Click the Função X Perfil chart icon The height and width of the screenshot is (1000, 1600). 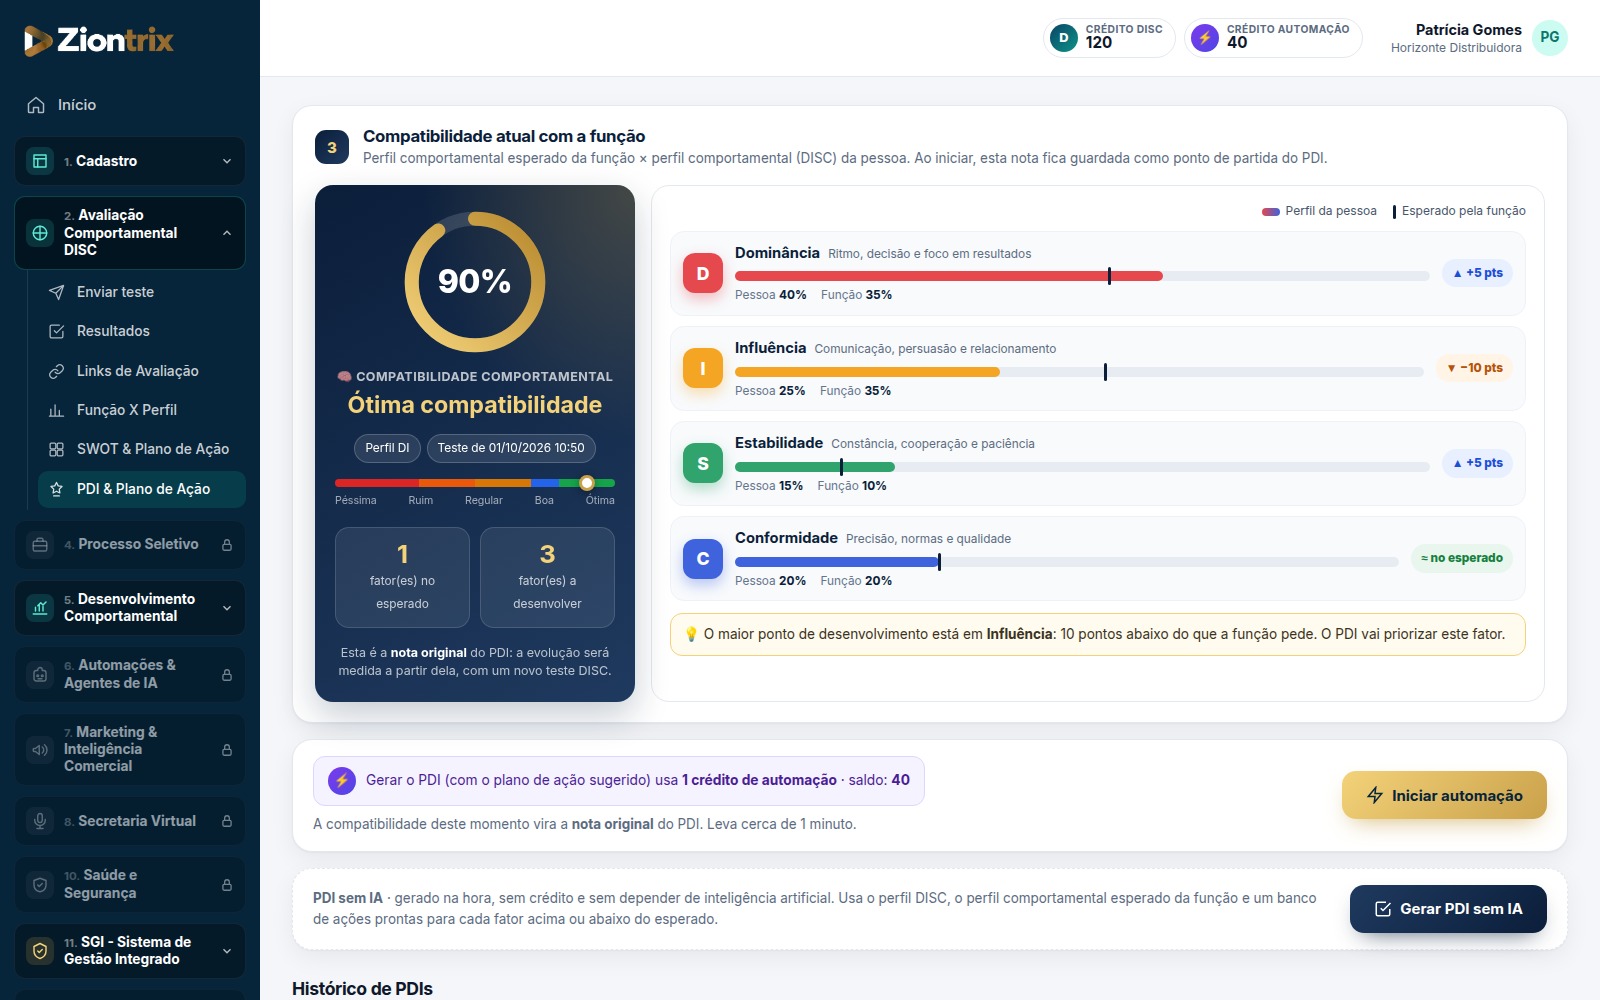57,410
